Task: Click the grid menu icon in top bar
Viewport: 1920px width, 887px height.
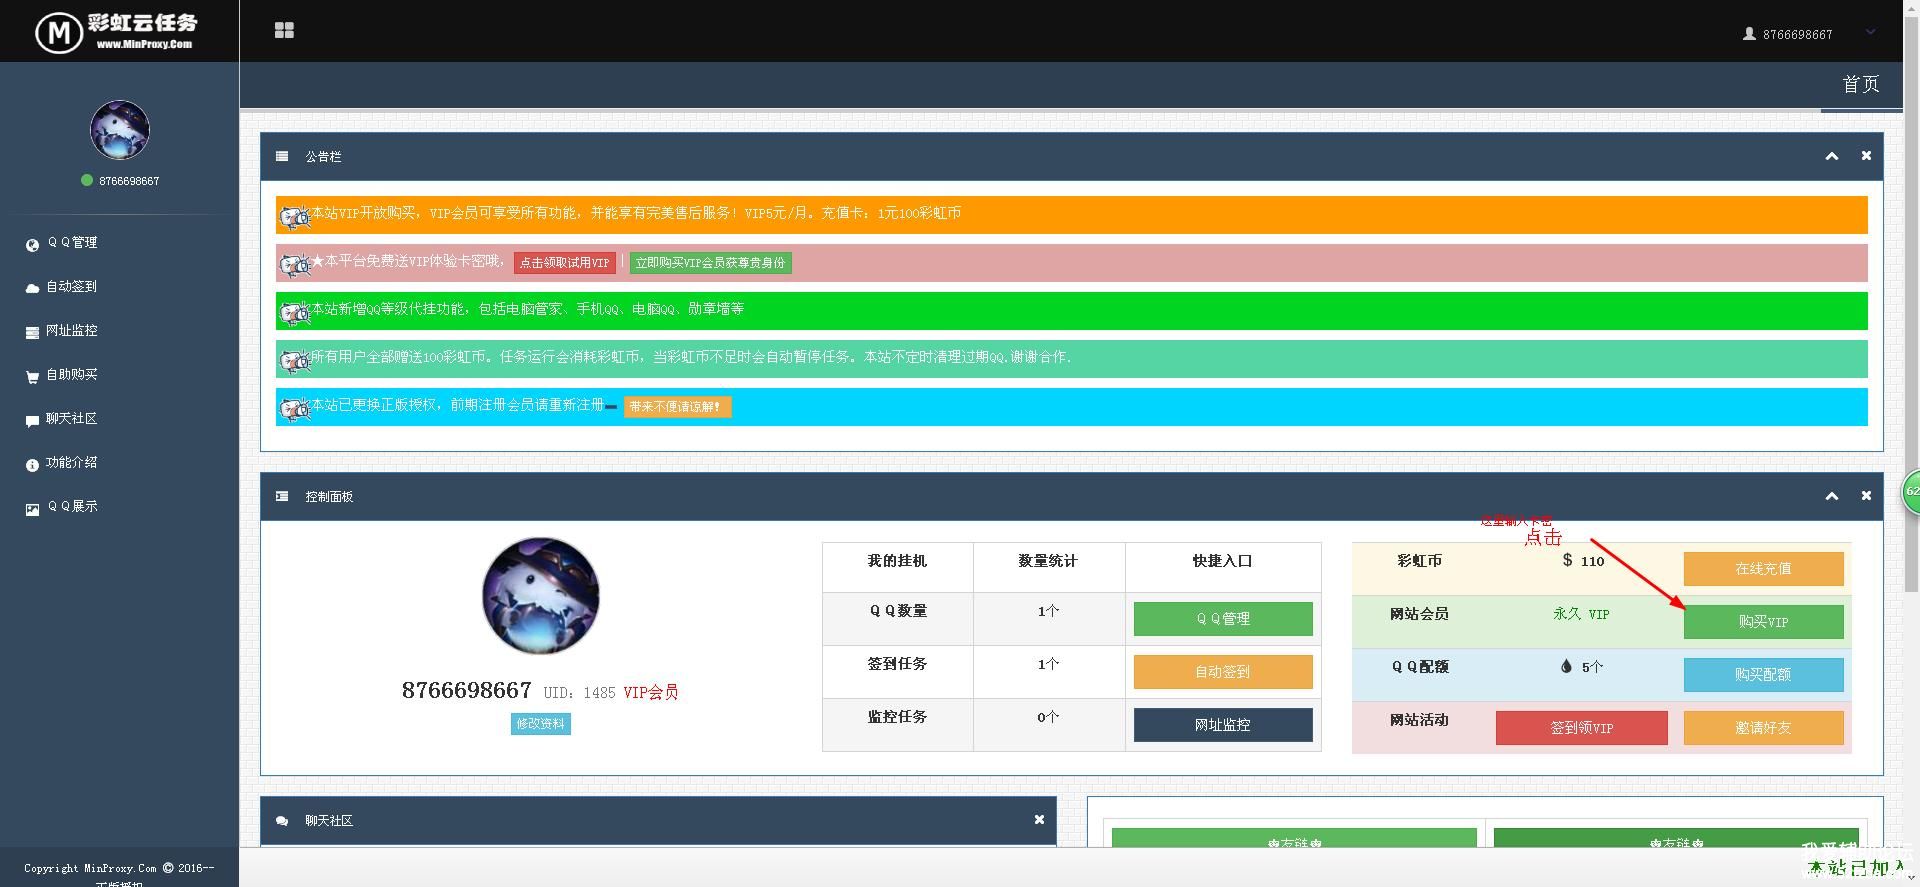Action: click(x=284, y=31)
